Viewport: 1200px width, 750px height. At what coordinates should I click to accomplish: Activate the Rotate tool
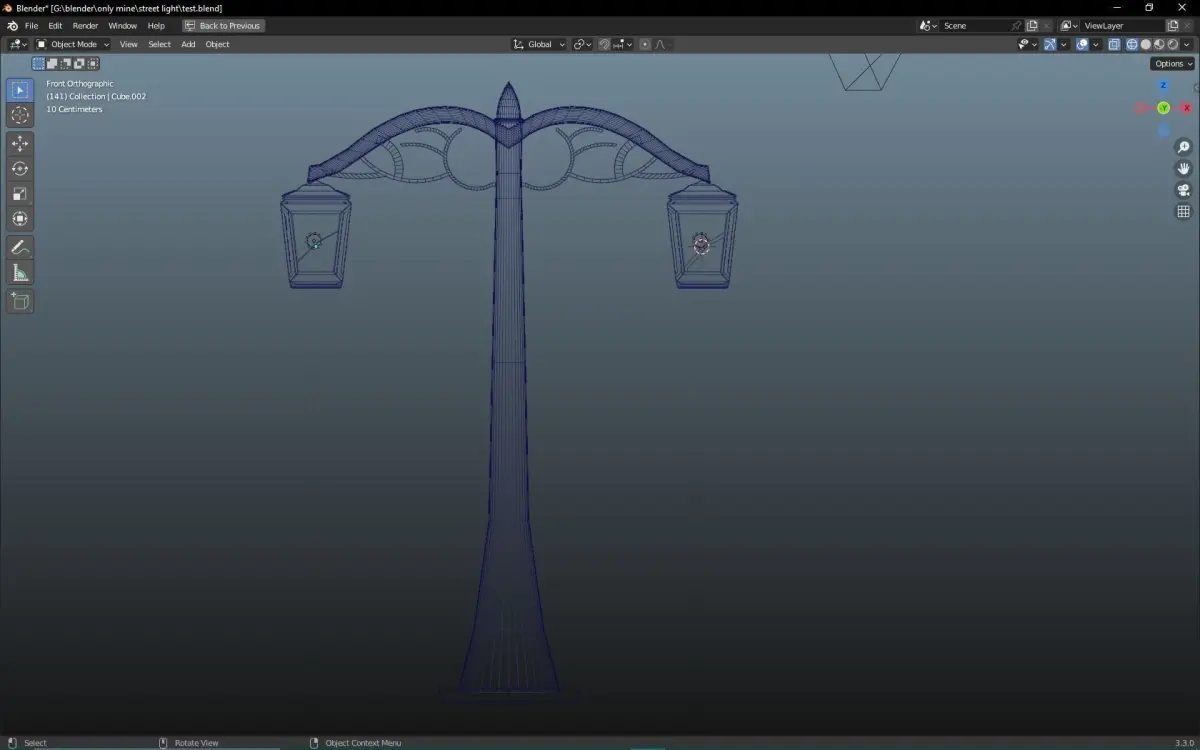coord(20,169)
